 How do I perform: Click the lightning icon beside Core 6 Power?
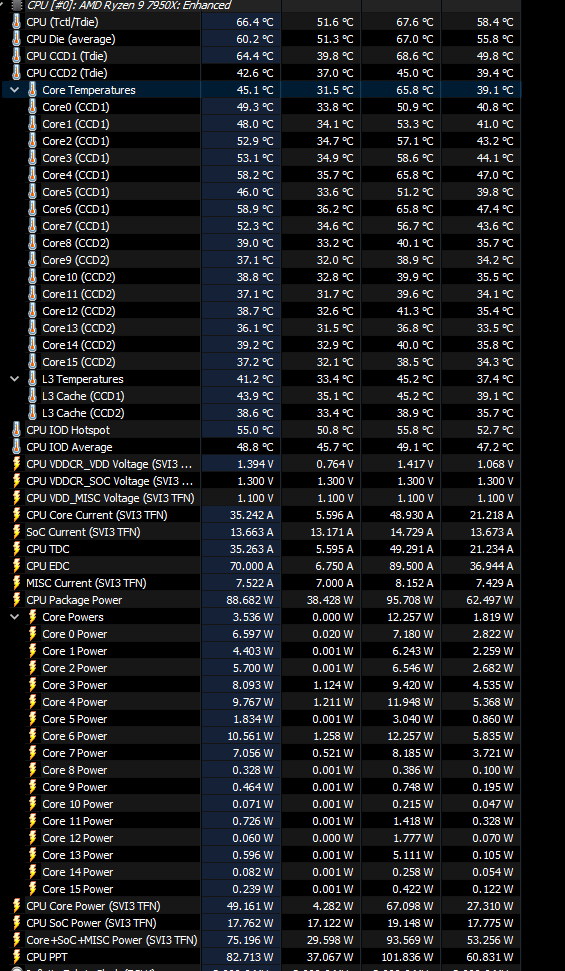[x=32, y=736]
